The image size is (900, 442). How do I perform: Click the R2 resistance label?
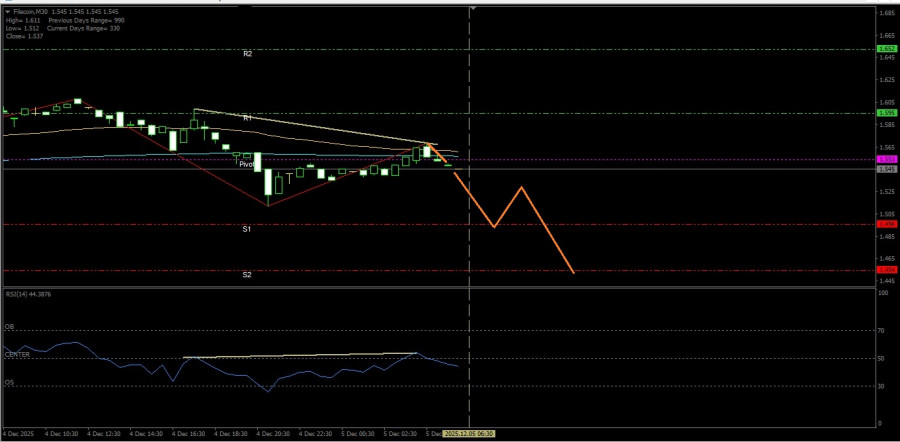point(247,53)
